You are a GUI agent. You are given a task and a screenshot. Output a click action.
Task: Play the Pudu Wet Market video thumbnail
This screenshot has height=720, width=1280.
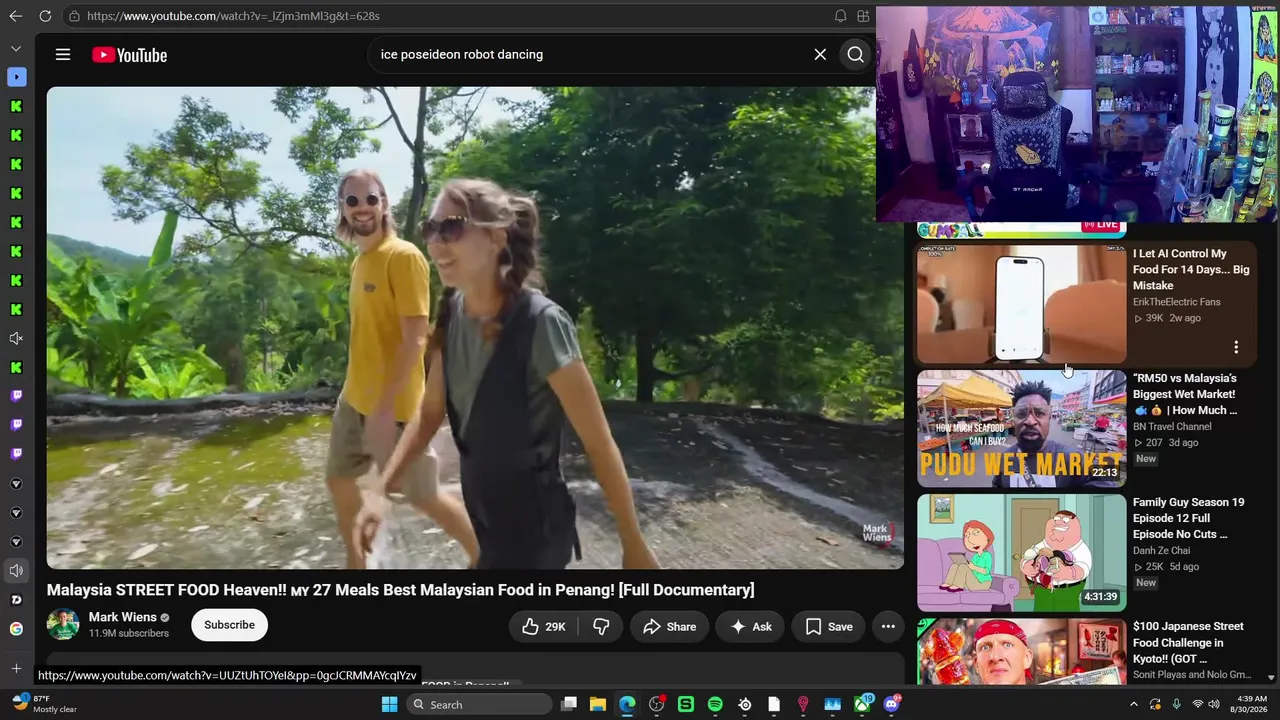[x=1021, y=429]
